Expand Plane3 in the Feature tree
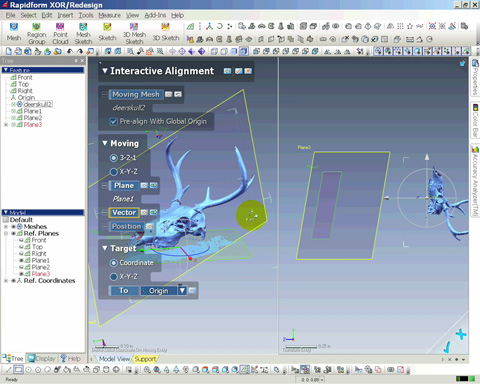The width and height of the screenshot is (480, 384). pyautogui.click(x=6, y=125)
